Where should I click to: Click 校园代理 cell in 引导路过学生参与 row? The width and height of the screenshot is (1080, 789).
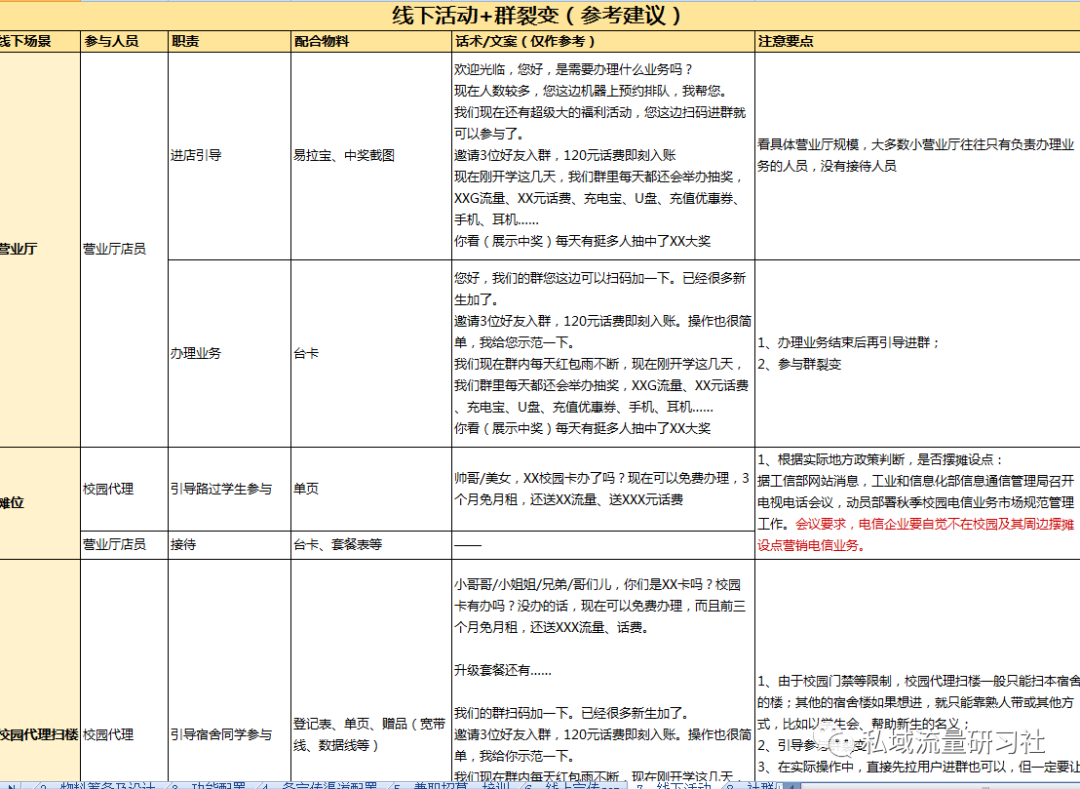[x=124, y=490]
